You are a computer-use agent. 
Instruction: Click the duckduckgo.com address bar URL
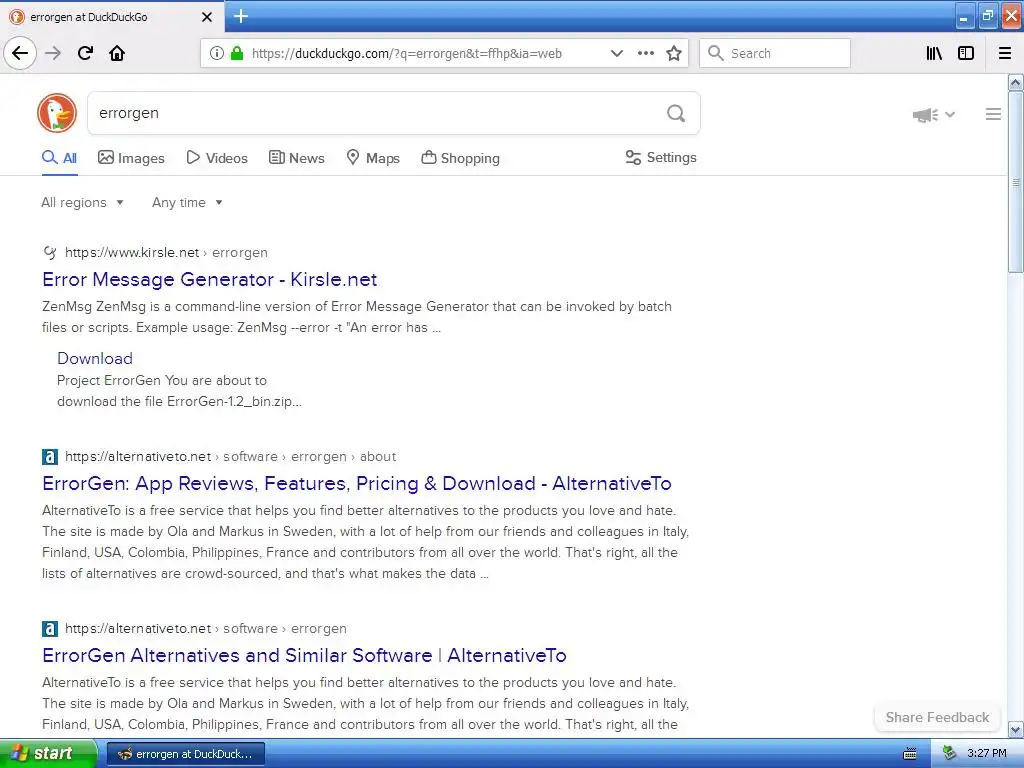click(x=407, y=54)
